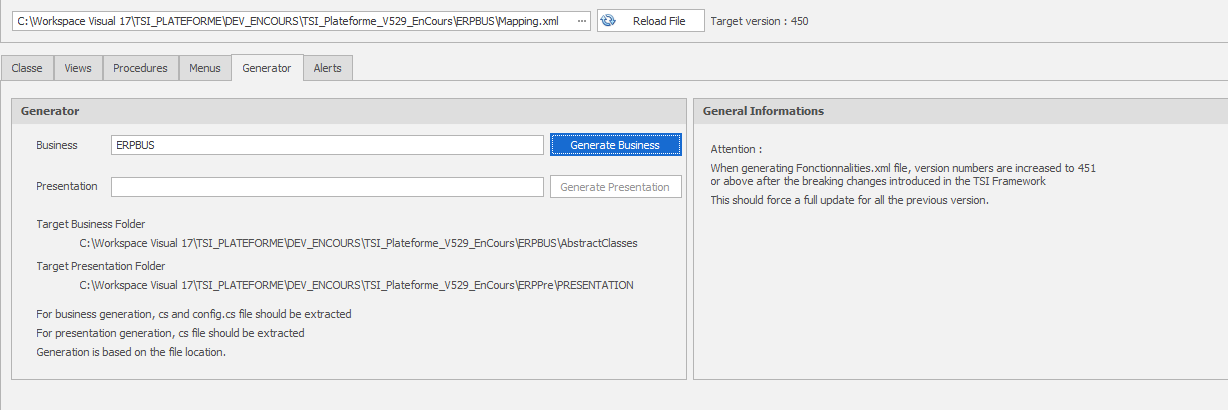
Task: Click the Generator panel header
Action: coord(348,111)
